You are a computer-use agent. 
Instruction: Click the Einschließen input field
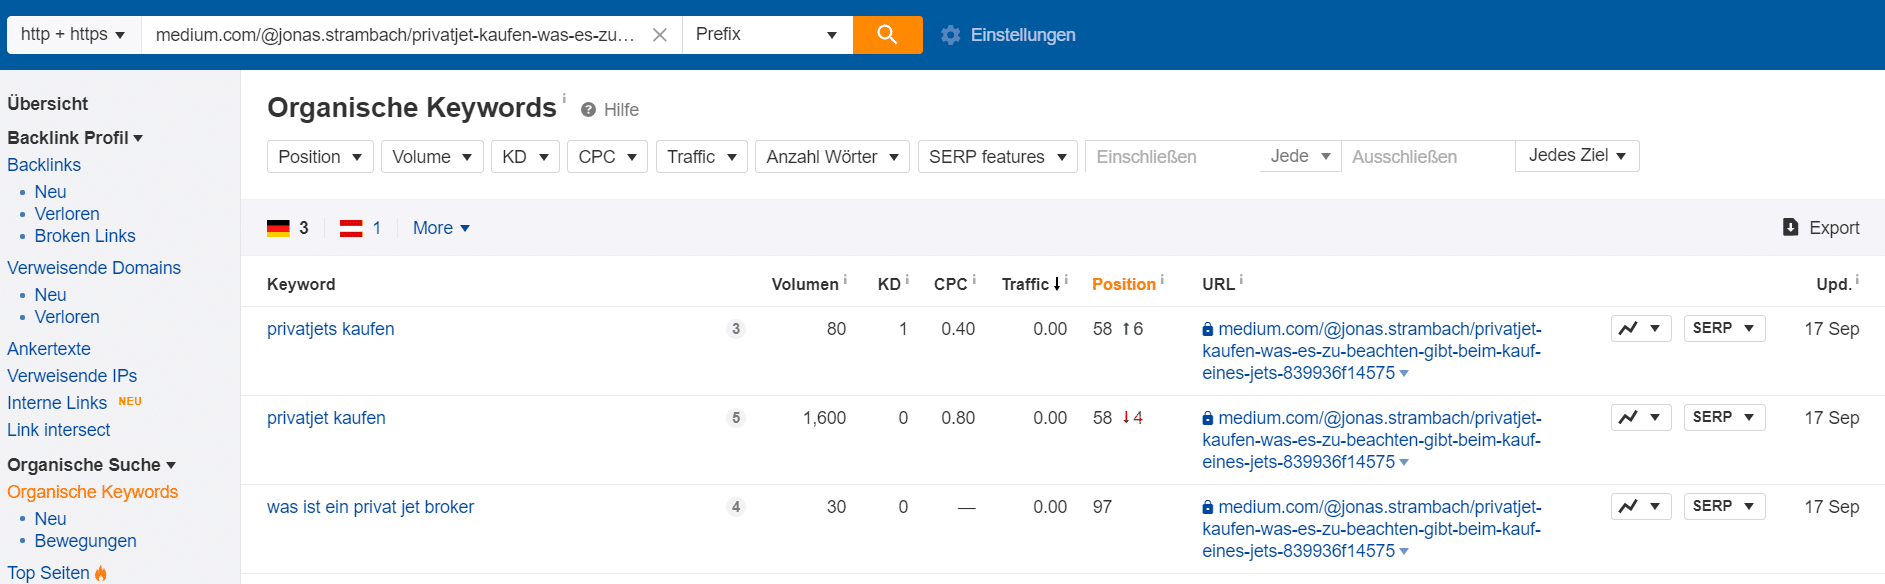tap(1172, 157)
